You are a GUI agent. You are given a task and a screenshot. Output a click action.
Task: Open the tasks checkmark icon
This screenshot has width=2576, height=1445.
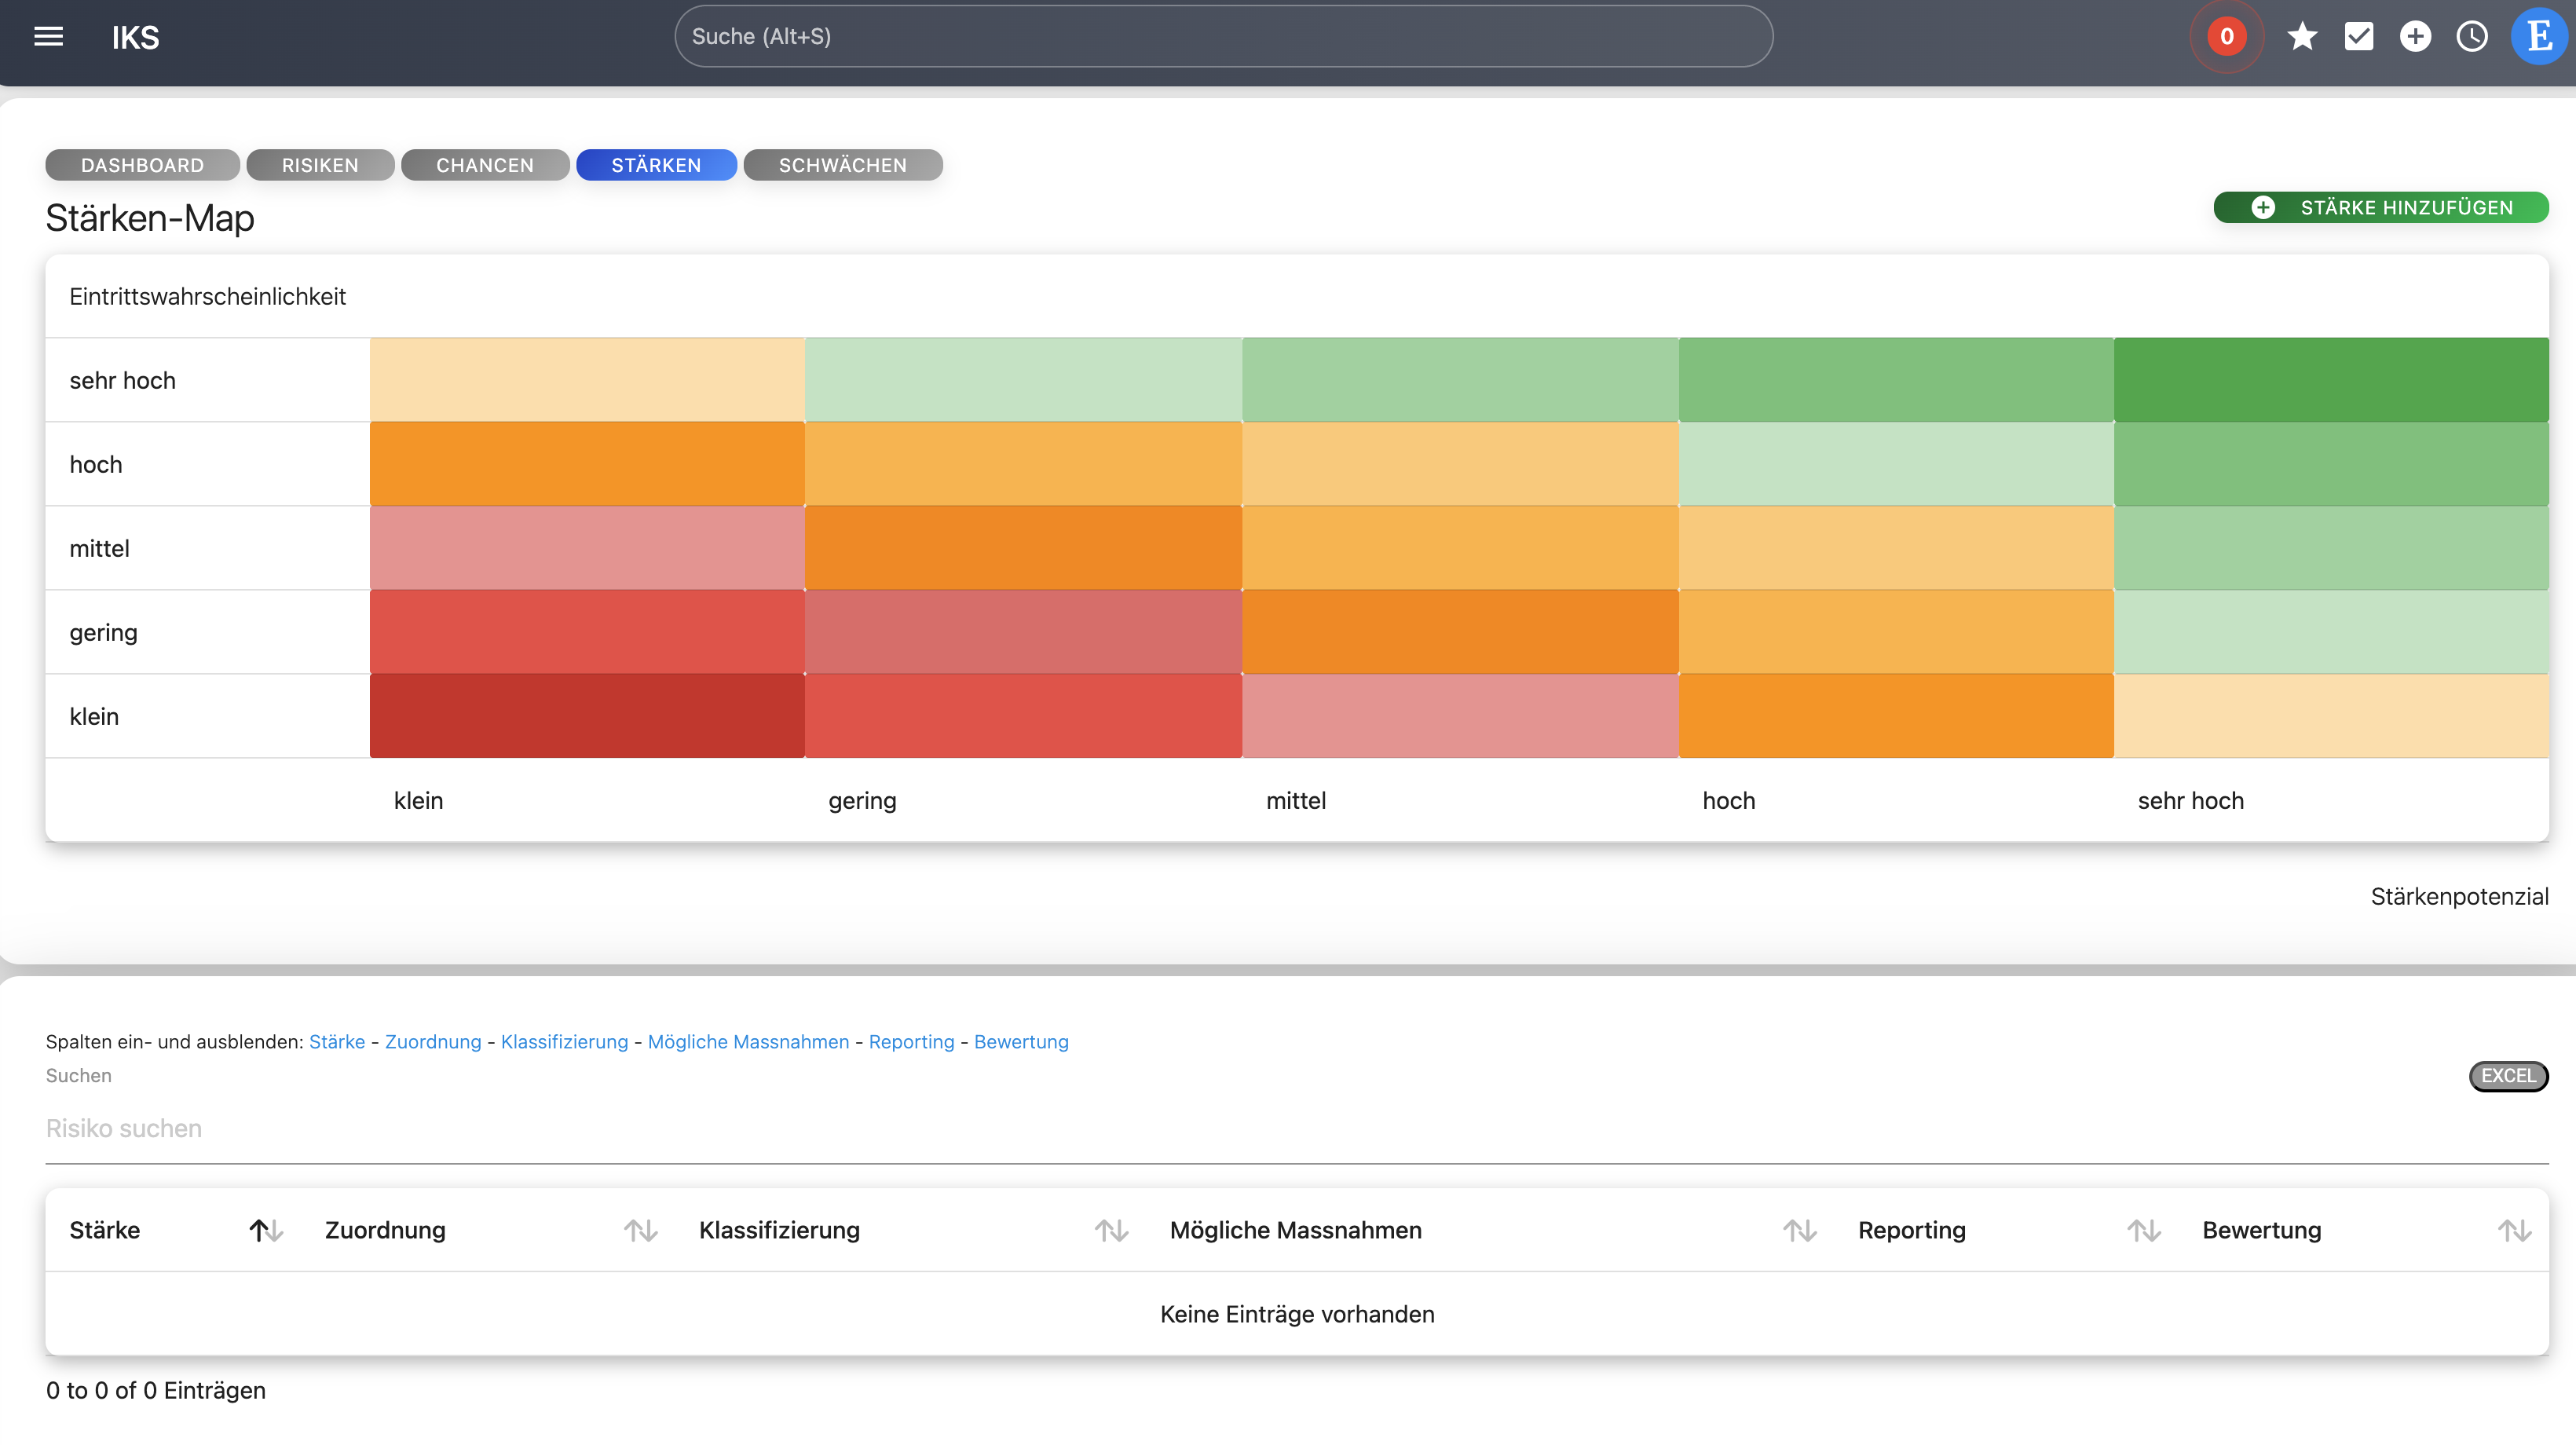click(2359, 36)
